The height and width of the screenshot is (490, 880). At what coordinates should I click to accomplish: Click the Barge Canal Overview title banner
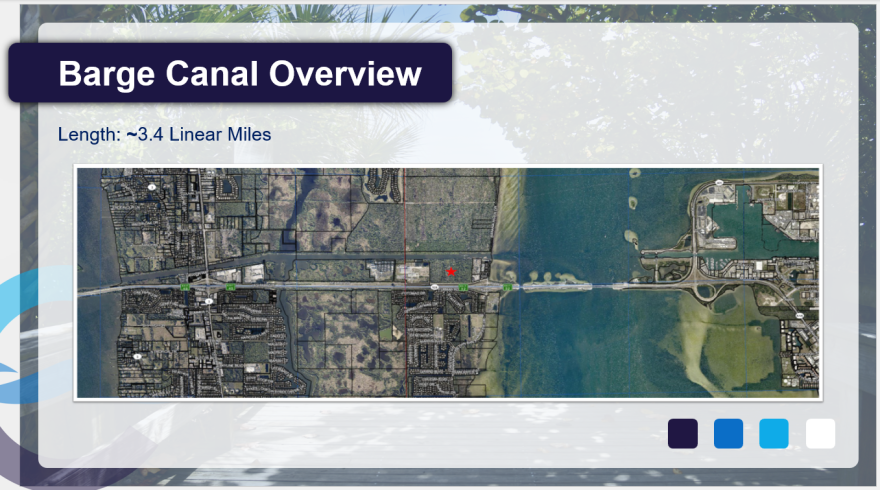coord(230,72)
